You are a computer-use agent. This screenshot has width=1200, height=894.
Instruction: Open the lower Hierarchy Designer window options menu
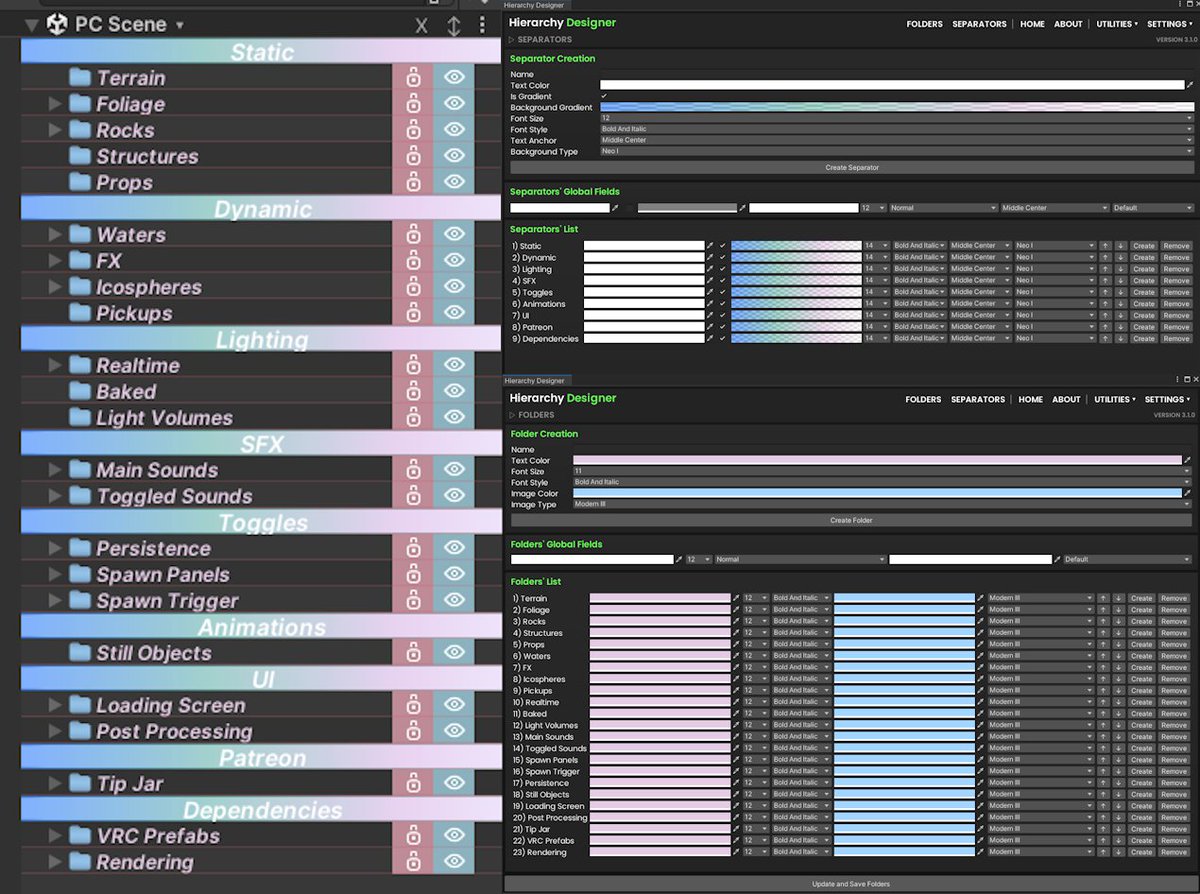coord(1177,380)
